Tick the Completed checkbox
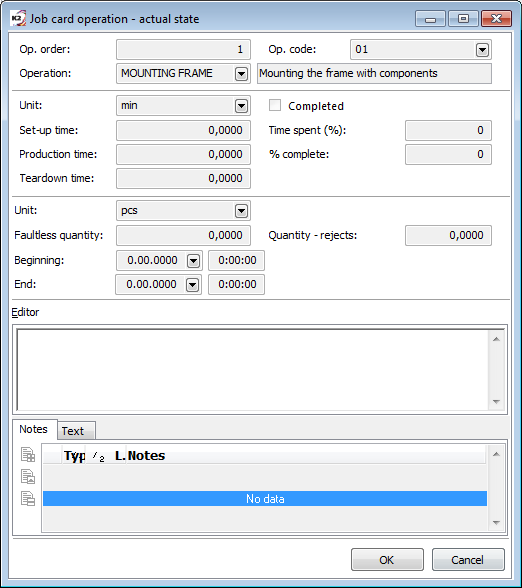 (x=275, y=105)
